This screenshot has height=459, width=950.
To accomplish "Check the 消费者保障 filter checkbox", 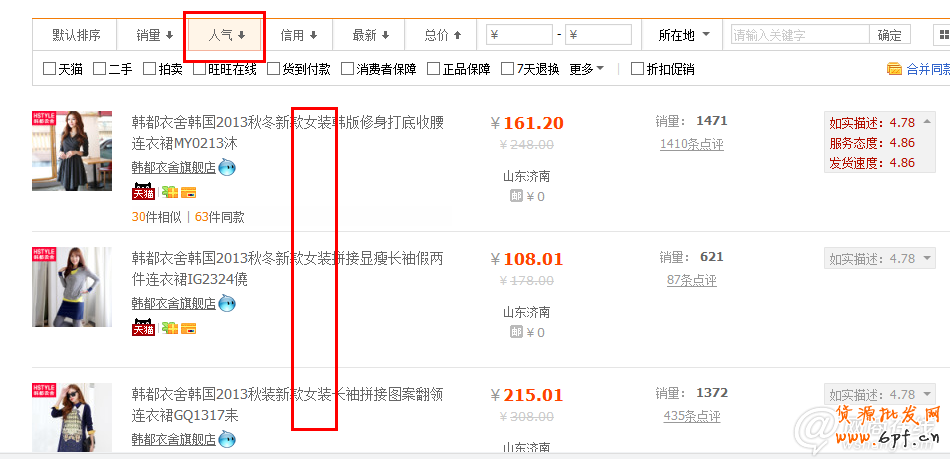I will 347,69.
